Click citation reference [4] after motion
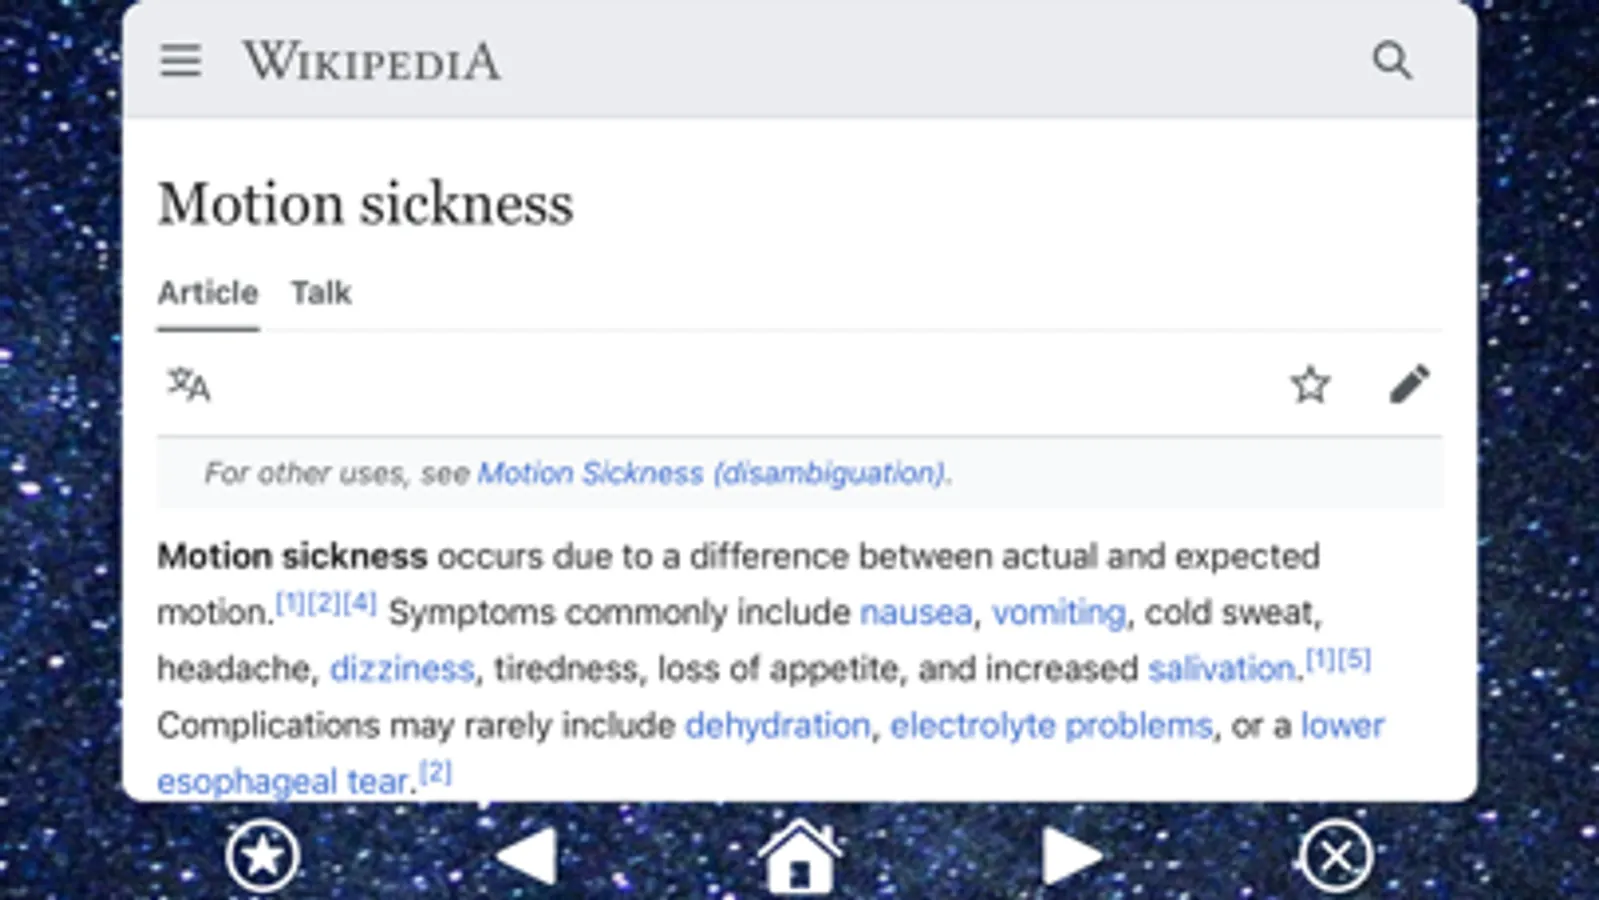1599x900 pixels. click(x=359, y=602)
